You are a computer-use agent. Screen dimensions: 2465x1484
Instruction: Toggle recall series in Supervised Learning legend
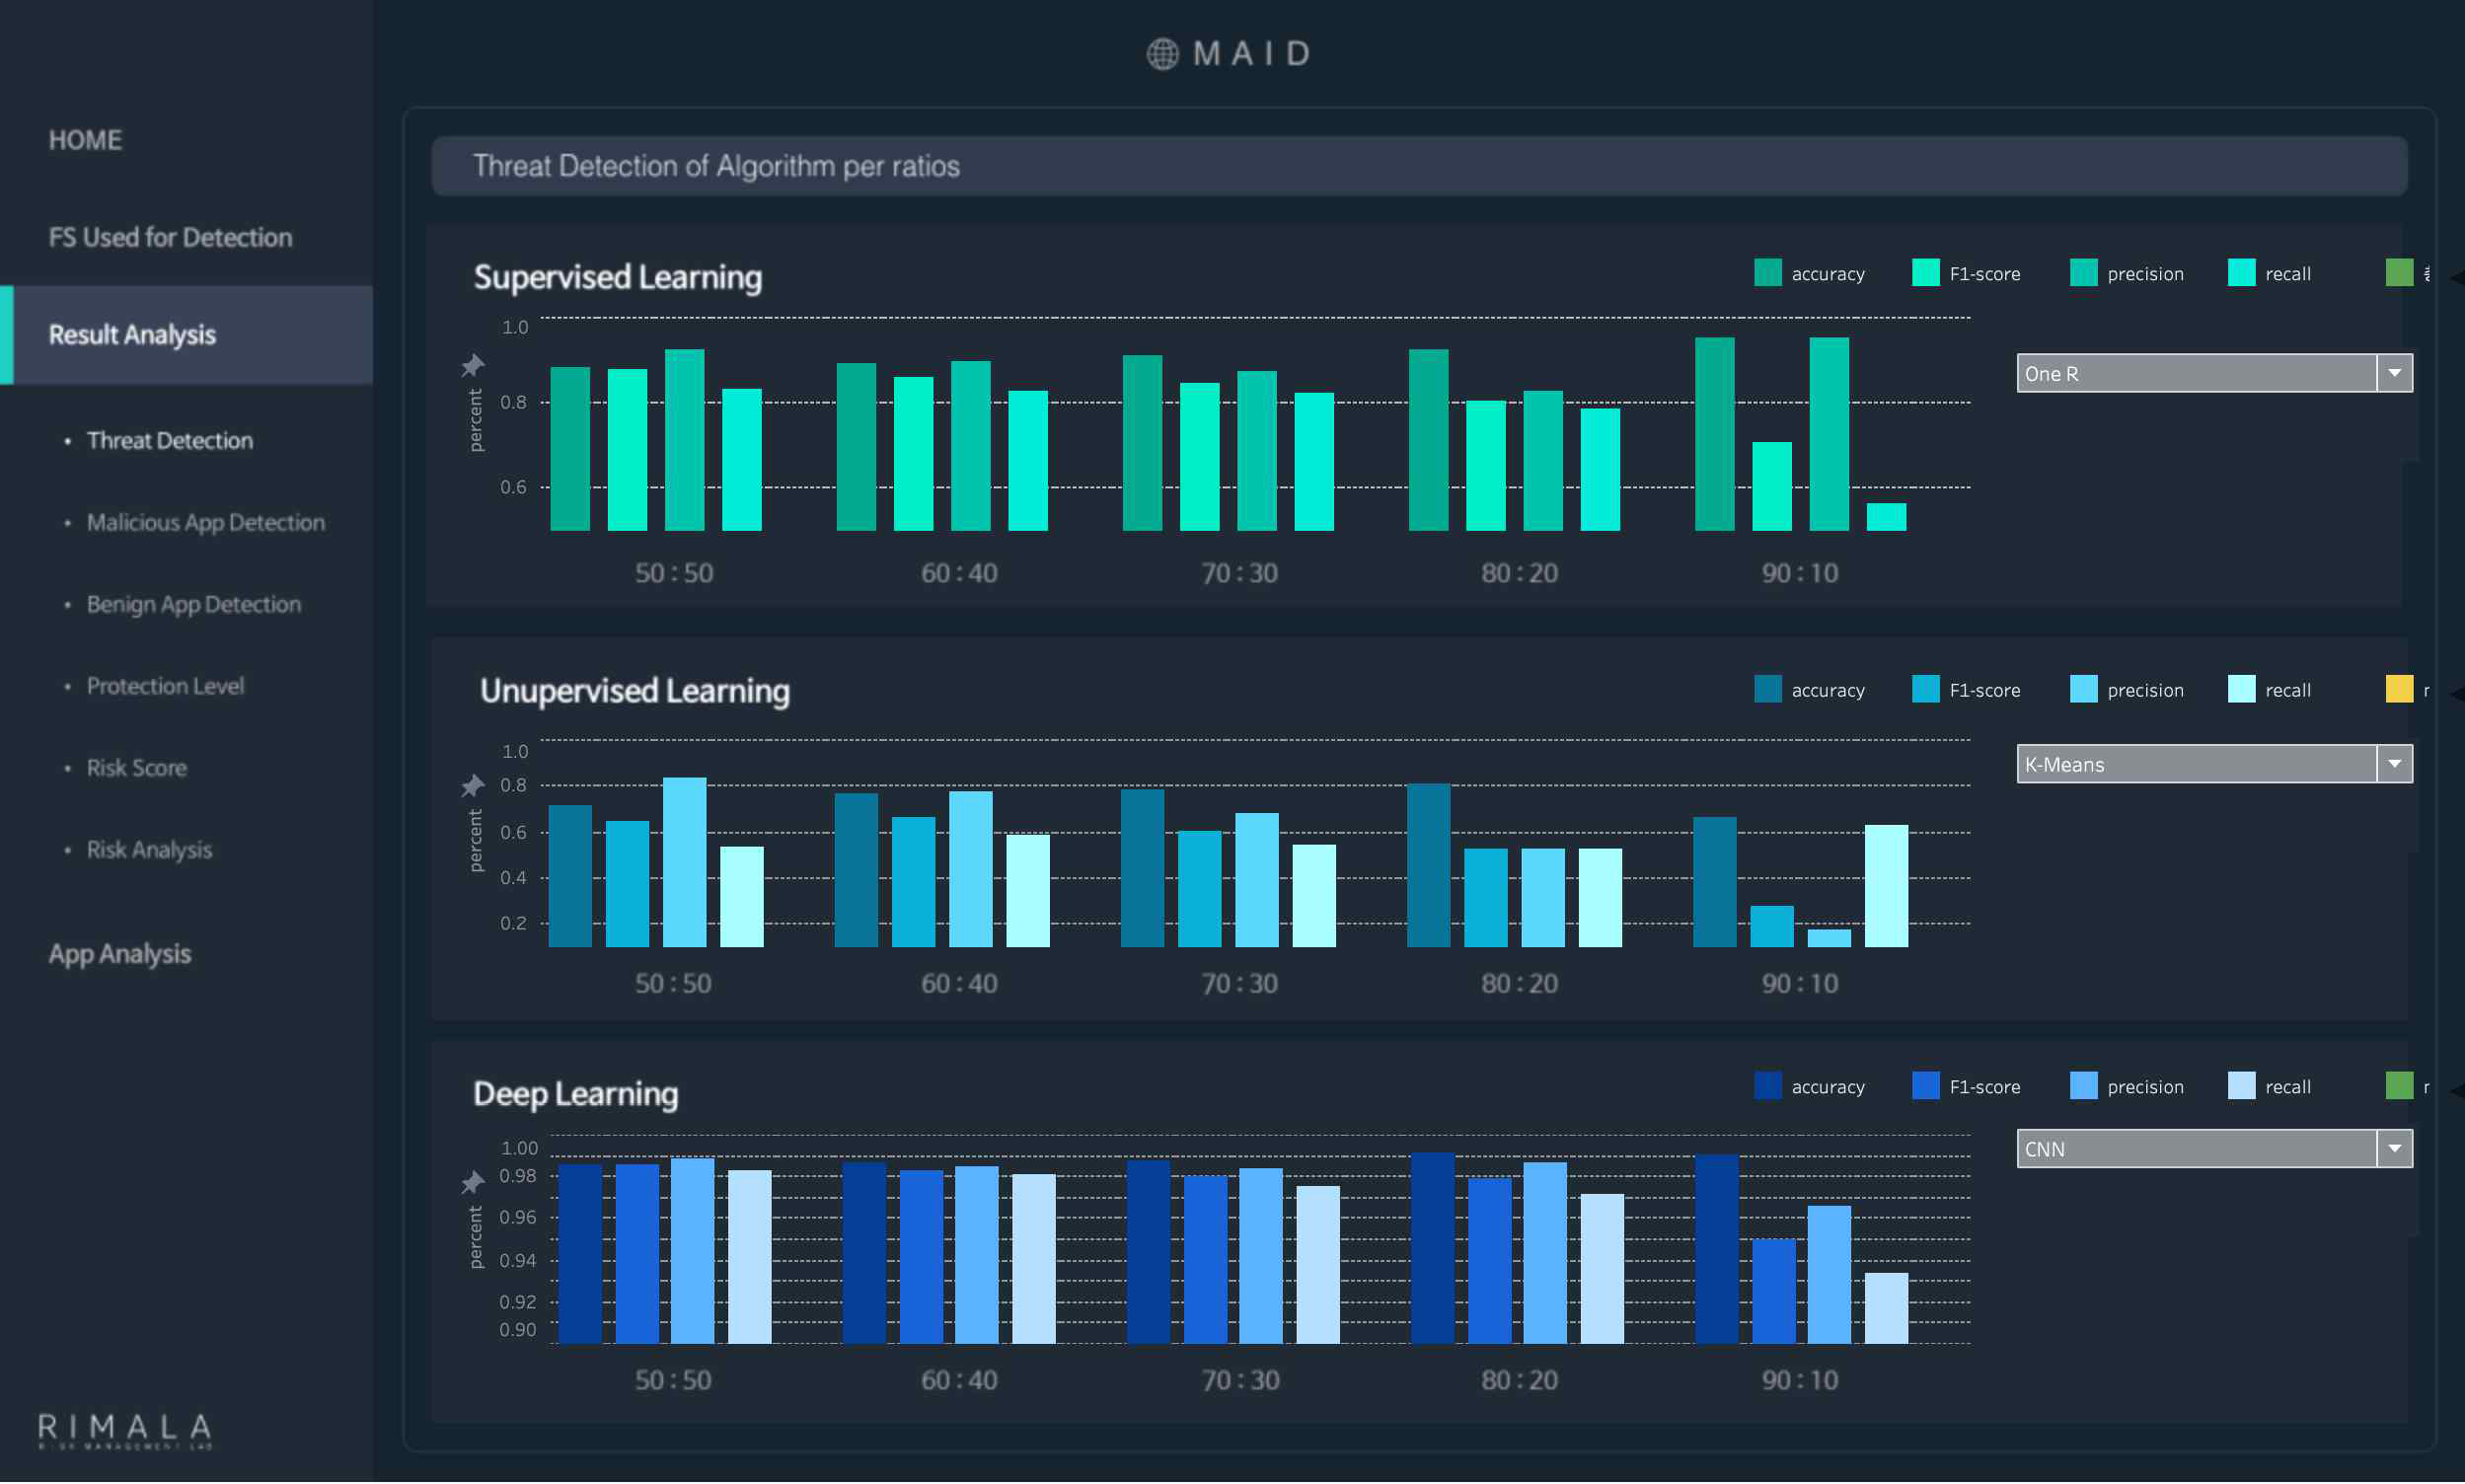tap(2270, 274)
